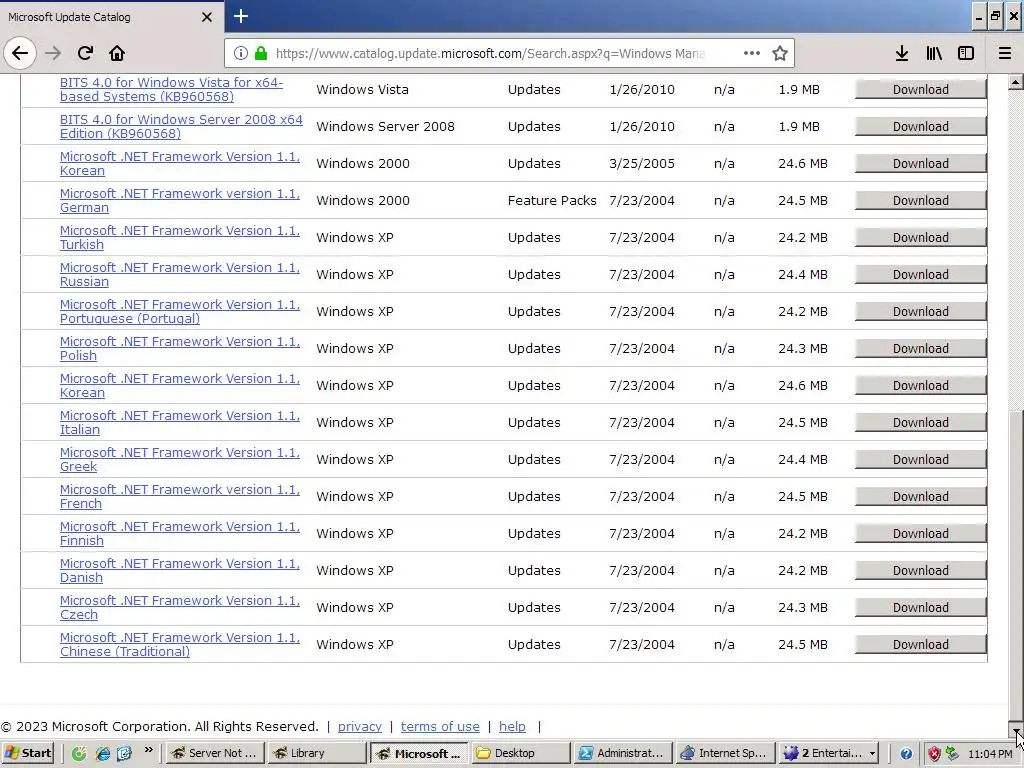Viewport: 1024px width, 768px height.
Task: Open .NET Framework 1.1 Russian link
Action: click(x=180, y=274)
